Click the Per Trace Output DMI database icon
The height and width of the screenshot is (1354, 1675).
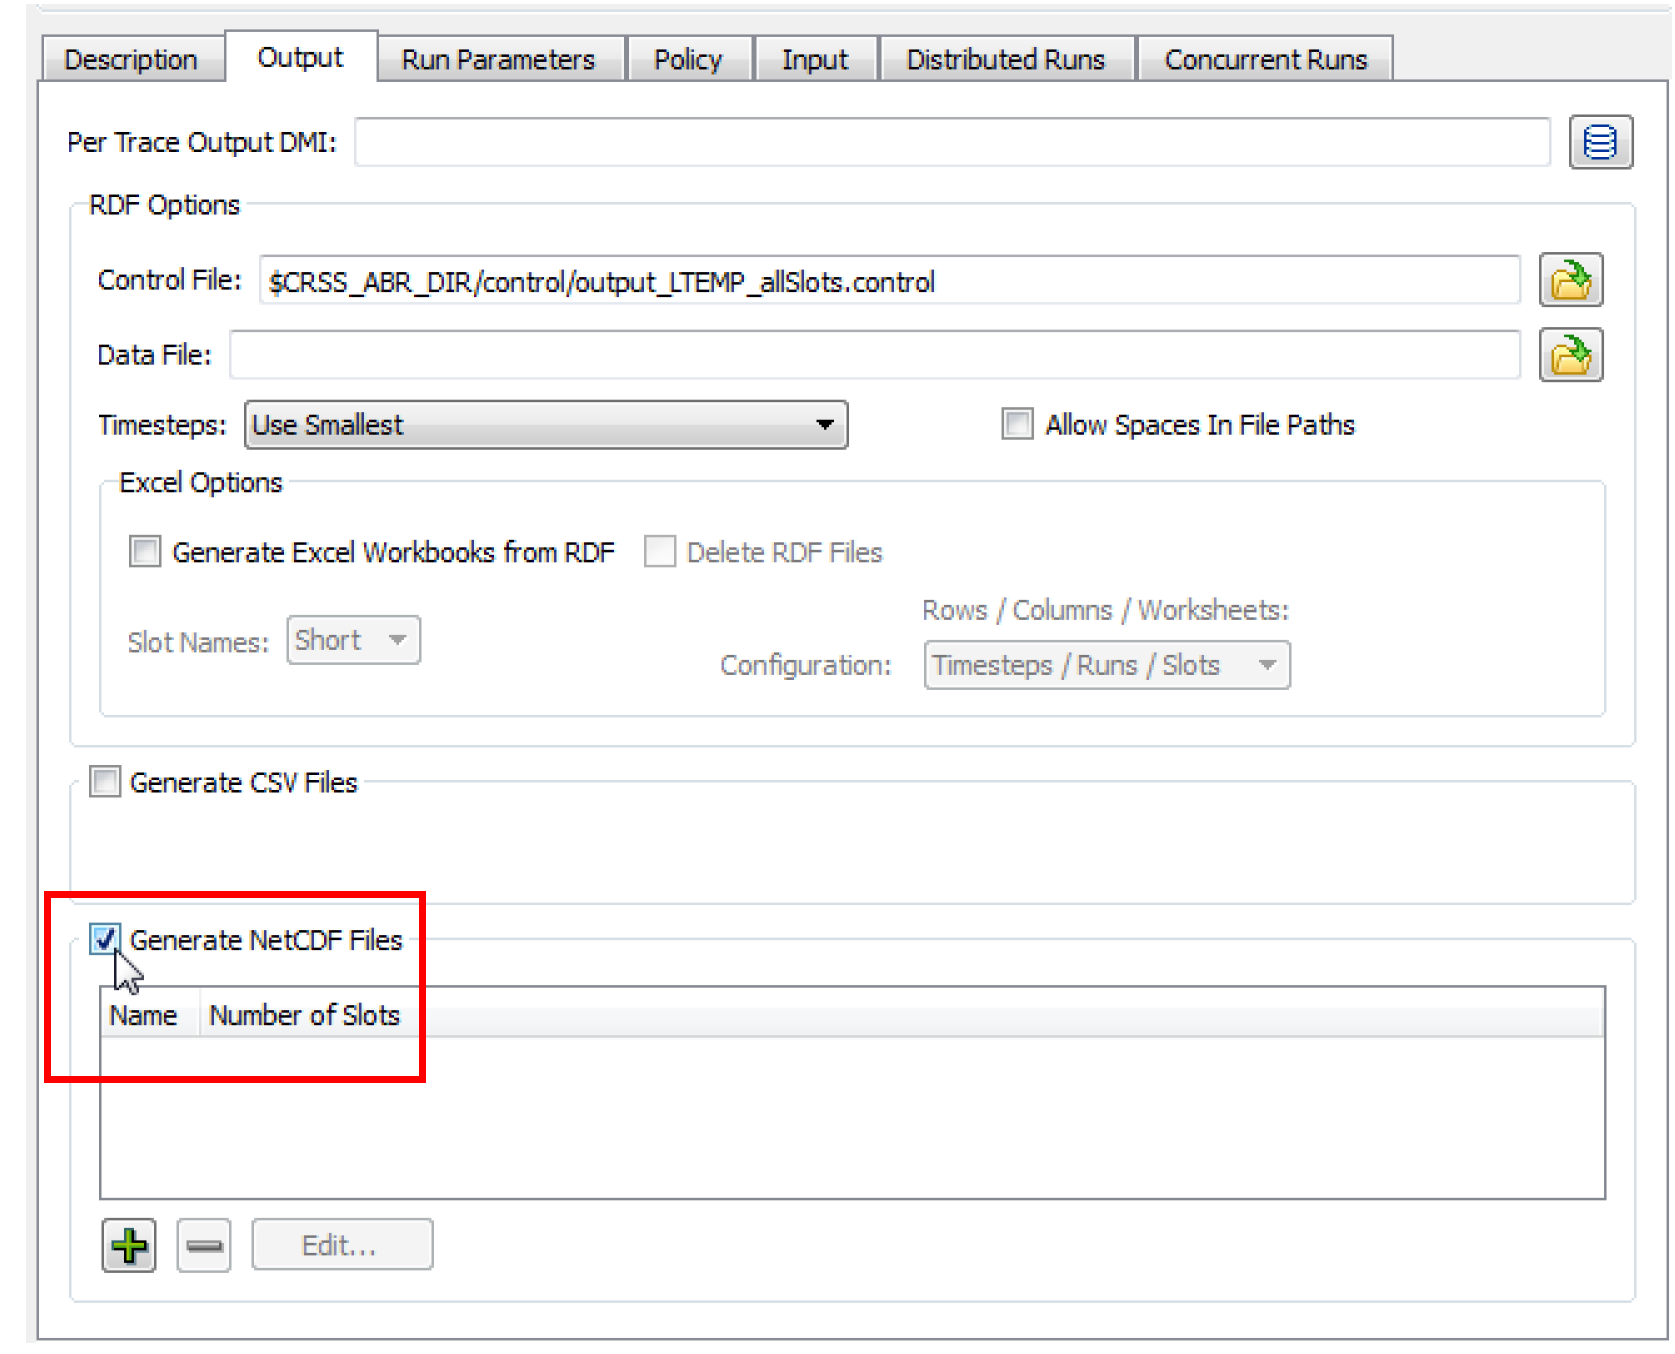1599,142
